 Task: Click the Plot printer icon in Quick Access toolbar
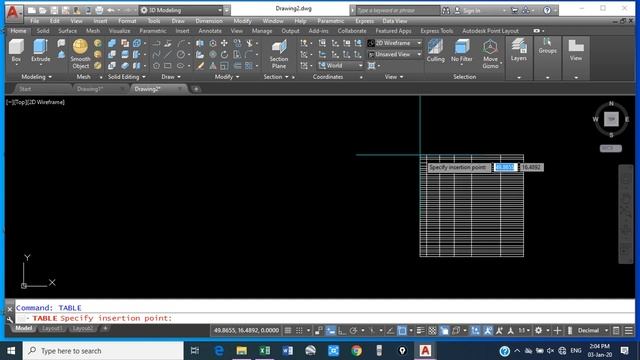[99, 10]
